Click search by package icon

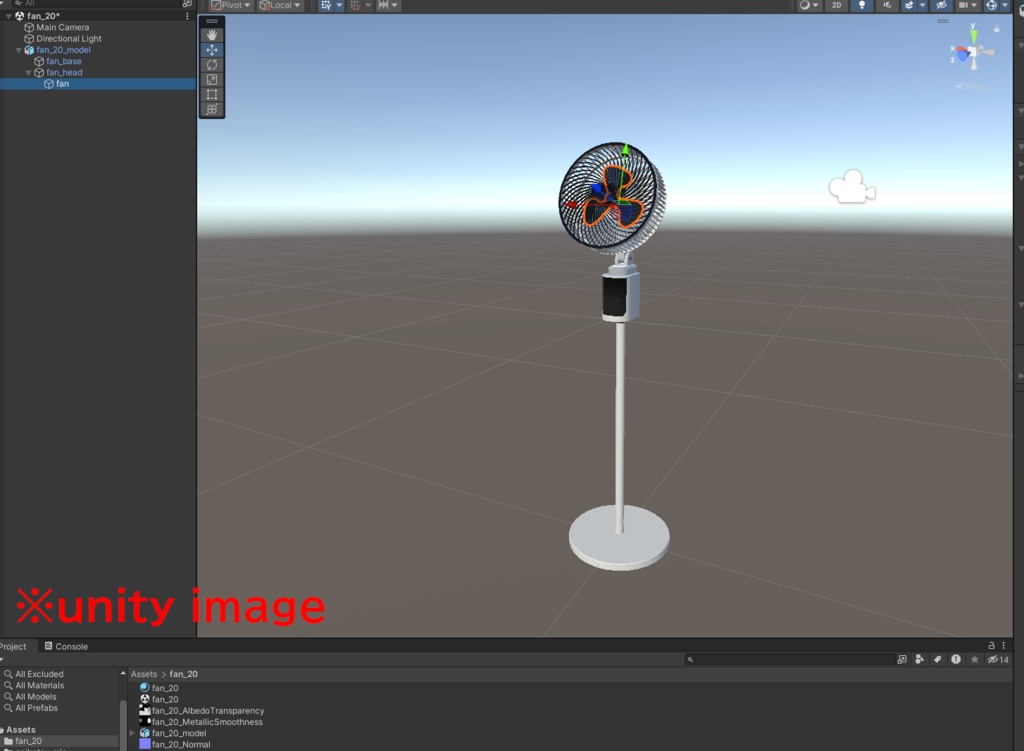[903, 660]
